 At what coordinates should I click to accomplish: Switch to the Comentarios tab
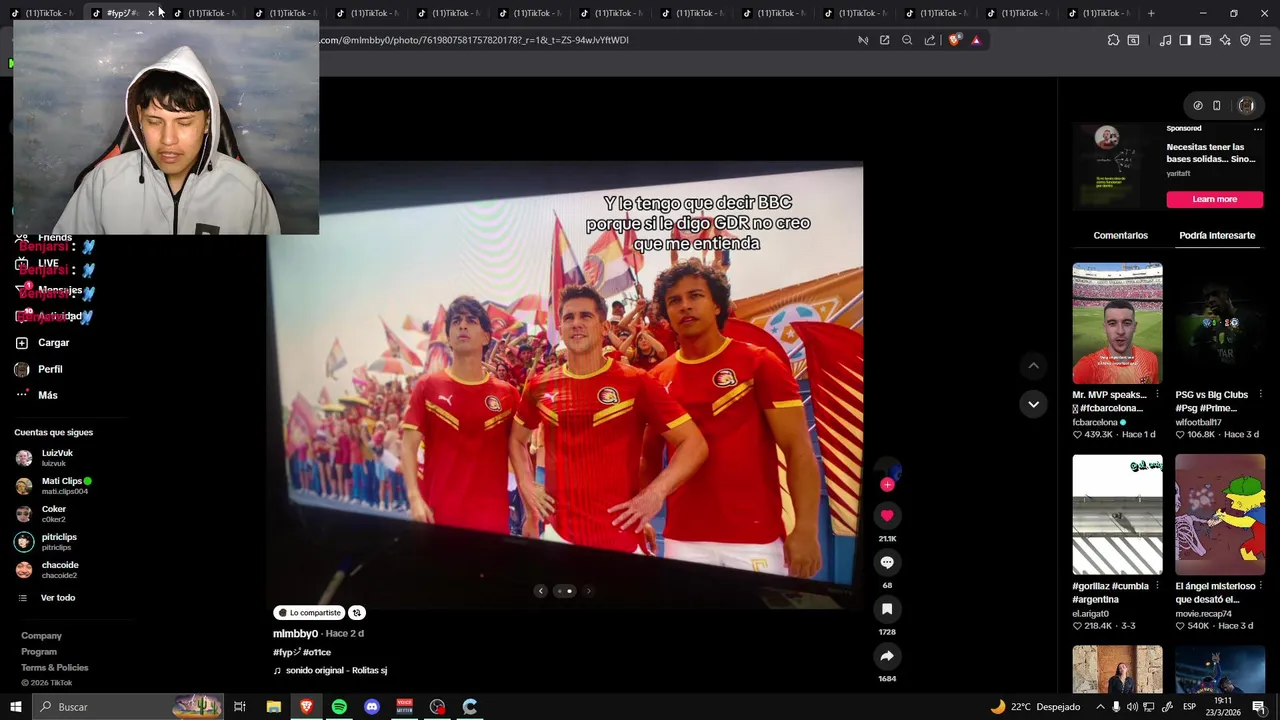1120,235
